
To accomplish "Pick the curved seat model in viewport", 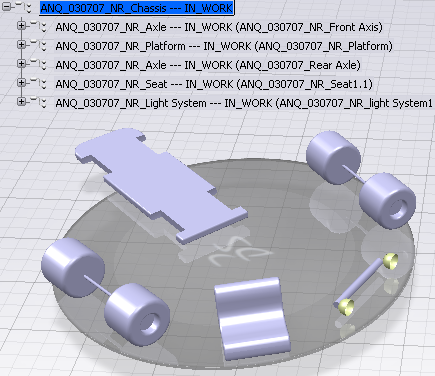I will [252, 319].
